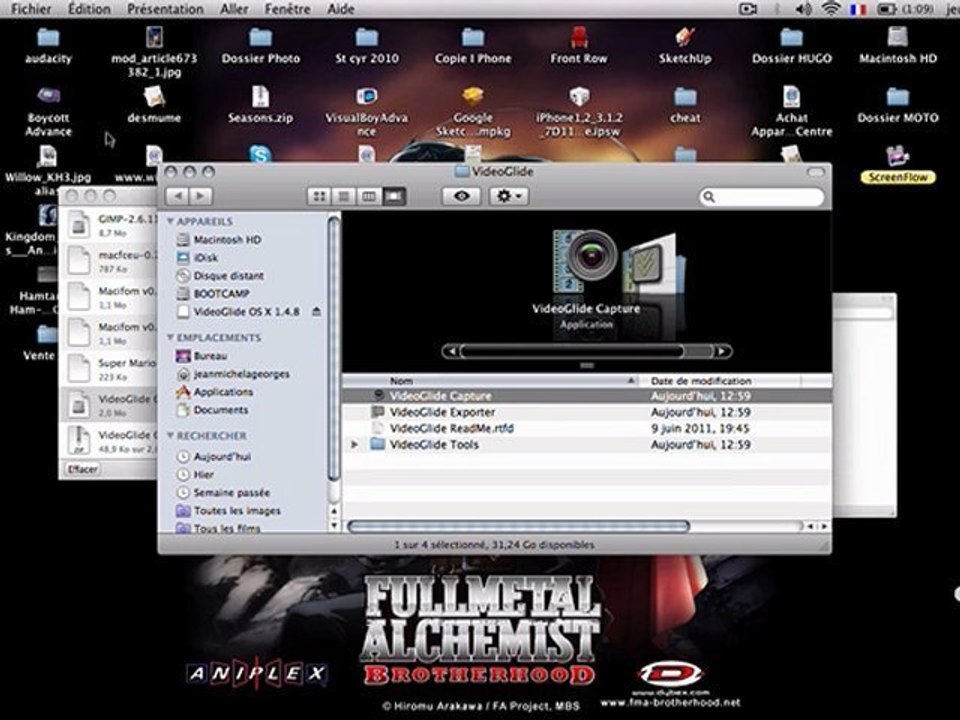Open the action gear dropdown in Finder

click(x=509, y=196)
